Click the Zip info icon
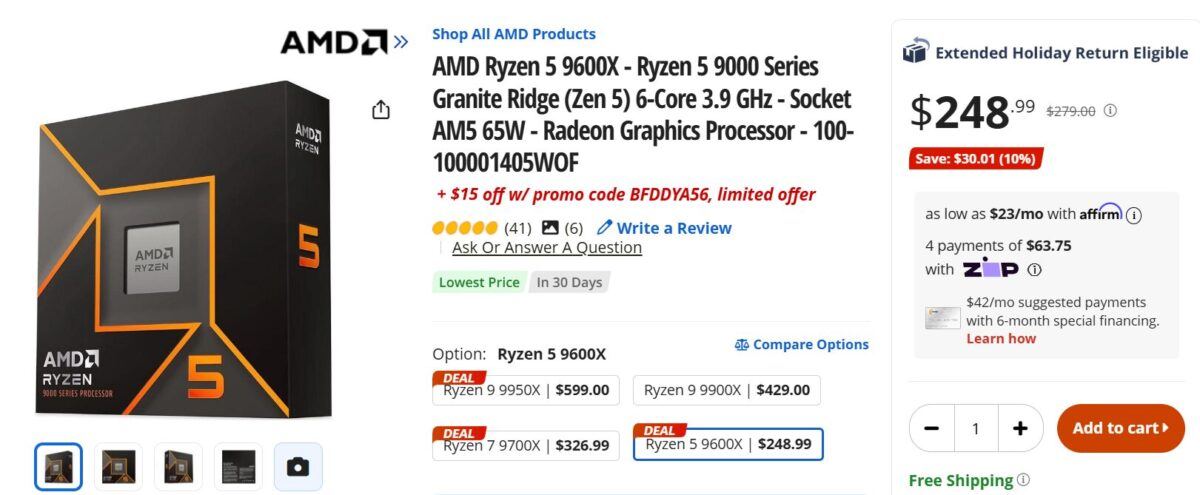The image size is (1200, 495). [x=1035, y=270]
